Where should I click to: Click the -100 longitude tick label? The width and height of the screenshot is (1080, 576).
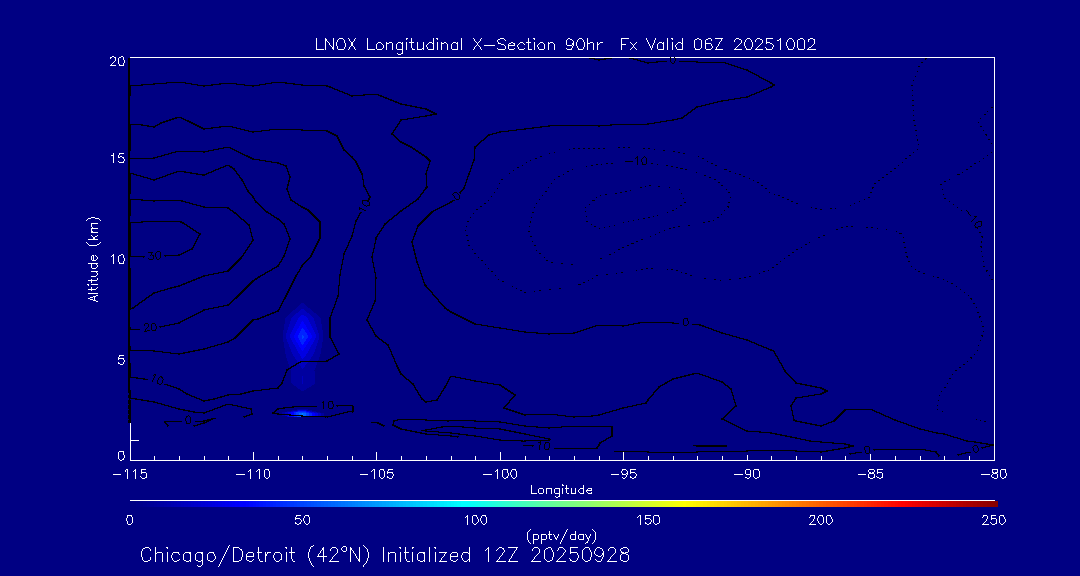[x=500, y=475]
